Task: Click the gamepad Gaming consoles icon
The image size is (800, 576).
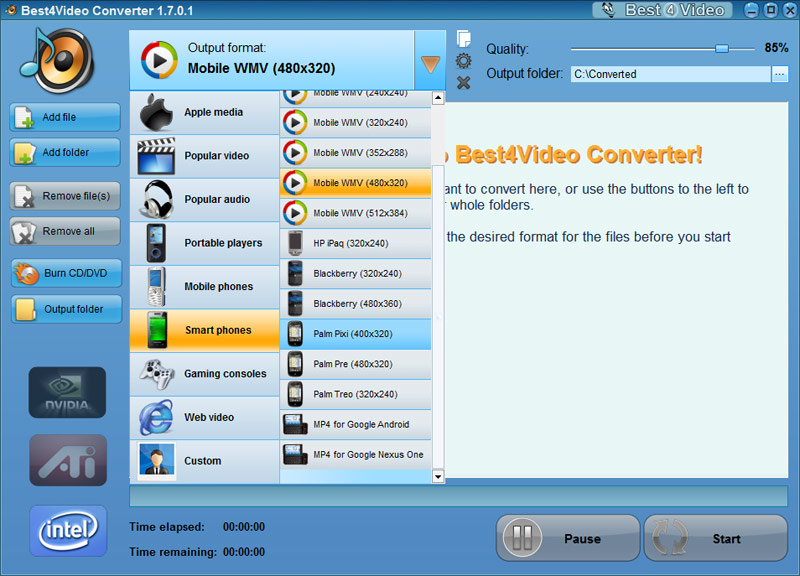Action: tap(157, 374)
